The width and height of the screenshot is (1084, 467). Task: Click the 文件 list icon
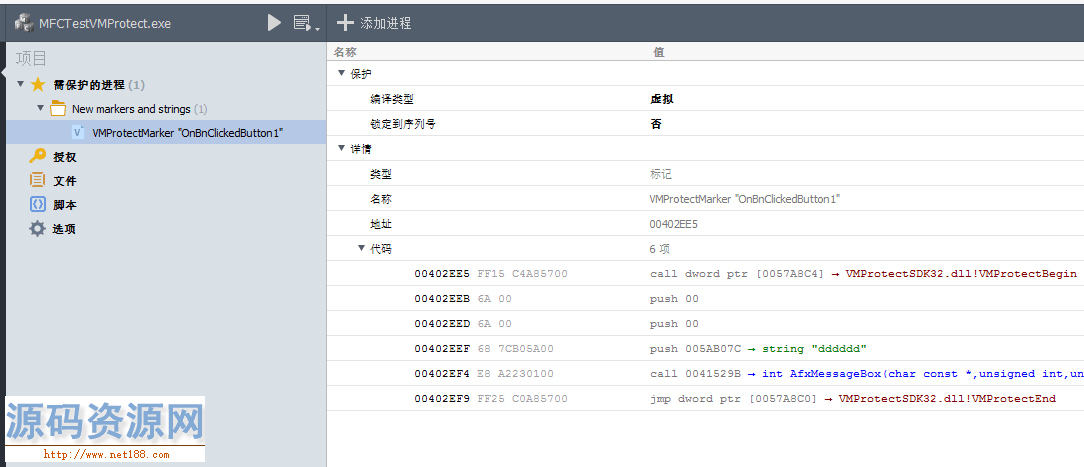point(37,180)
